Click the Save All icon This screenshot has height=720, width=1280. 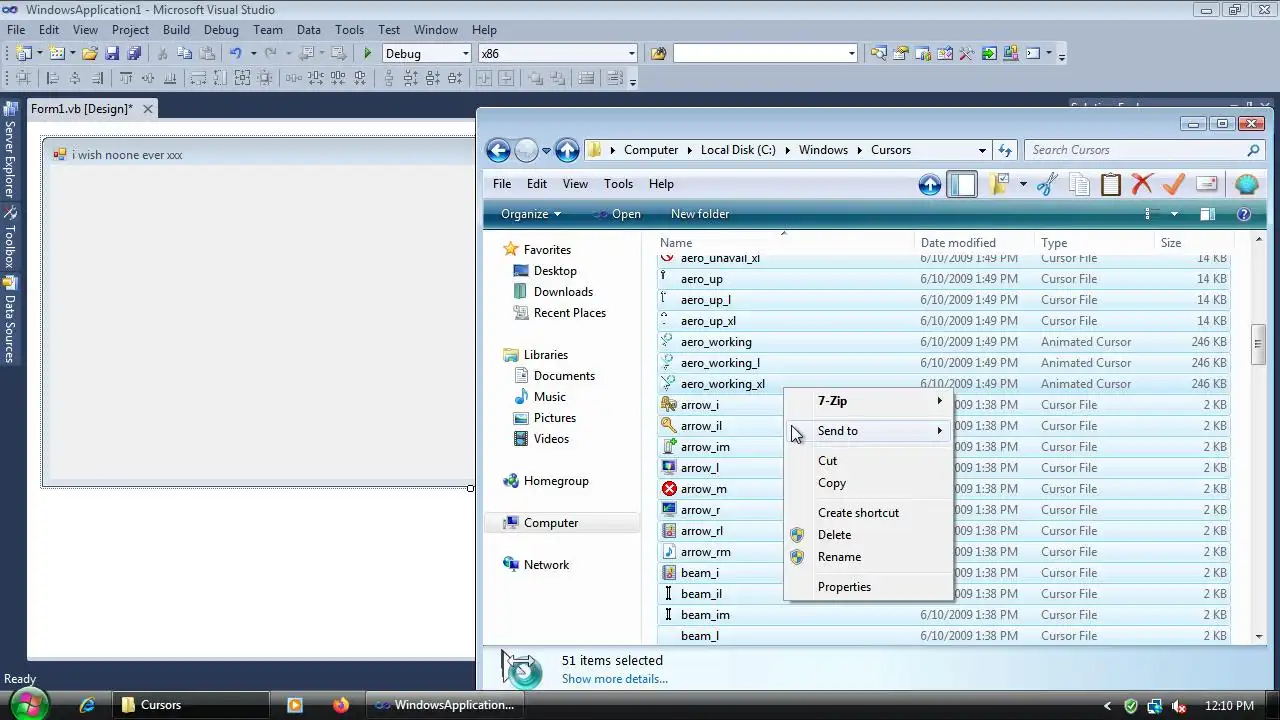(133, 54)
